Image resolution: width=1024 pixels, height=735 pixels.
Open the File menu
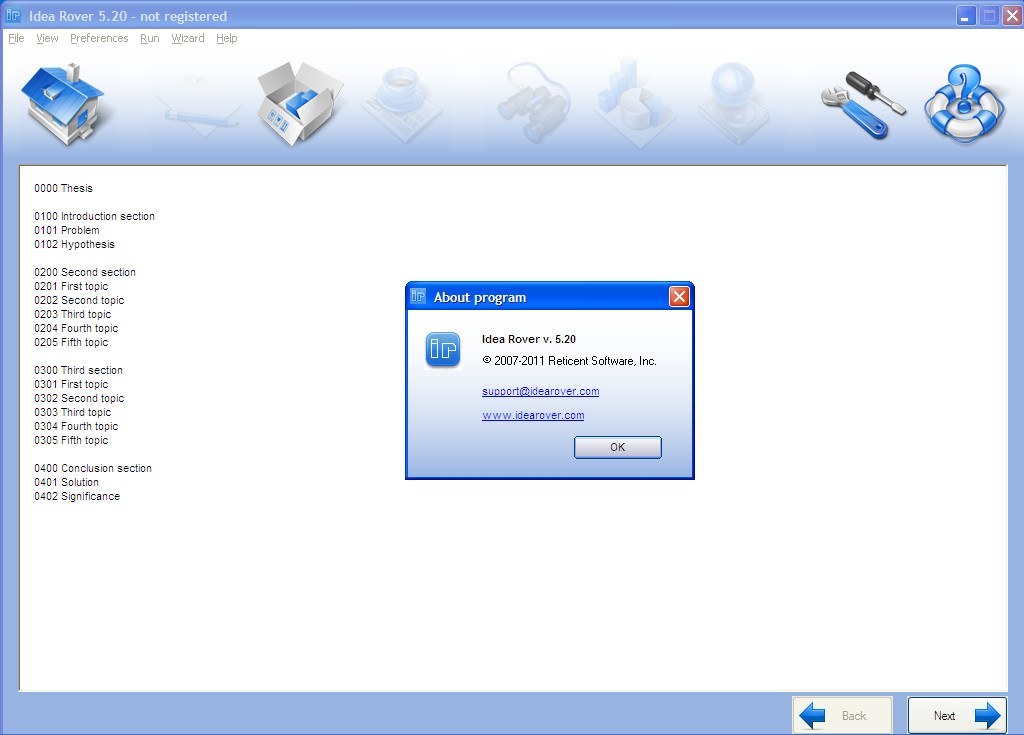(x=16, y=38)
